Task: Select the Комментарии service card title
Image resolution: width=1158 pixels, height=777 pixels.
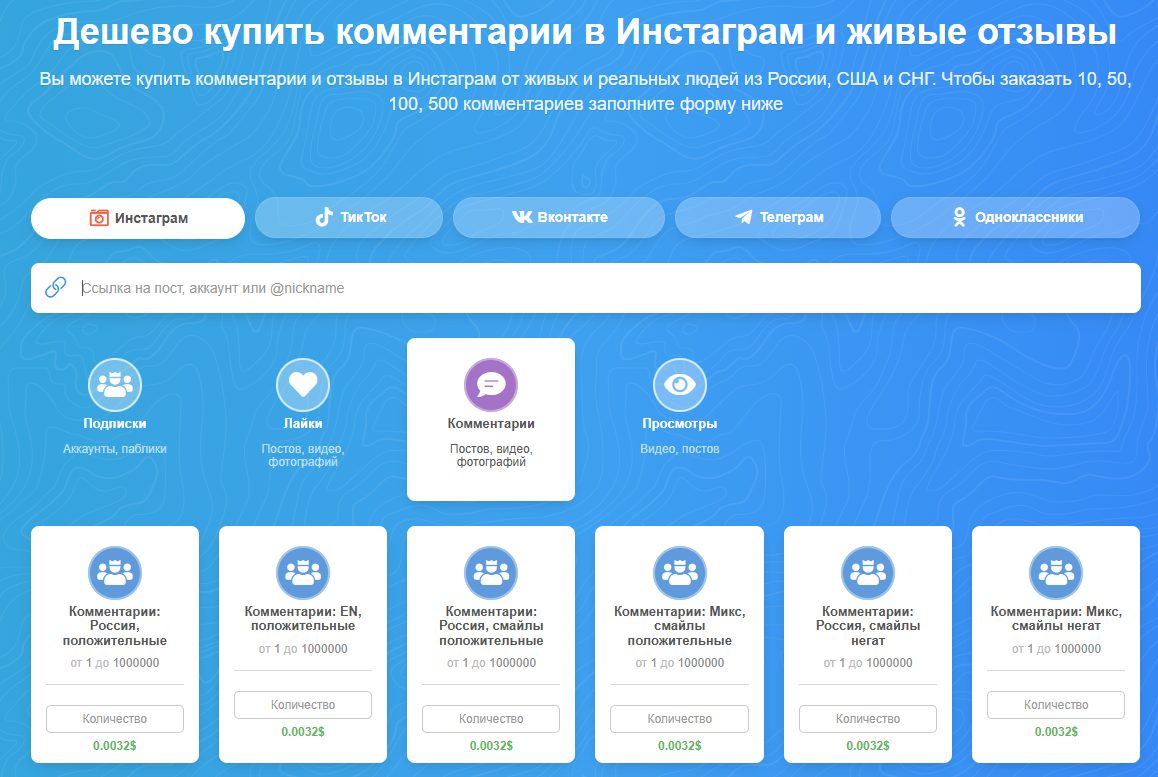Action: click(x=491, y=424)
